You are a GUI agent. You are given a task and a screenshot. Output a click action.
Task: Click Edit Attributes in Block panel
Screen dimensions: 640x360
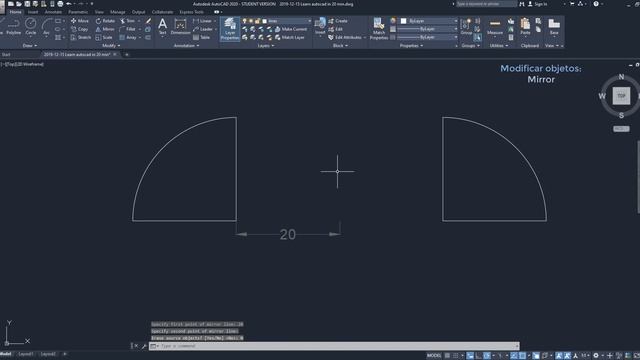coord(345,37)
